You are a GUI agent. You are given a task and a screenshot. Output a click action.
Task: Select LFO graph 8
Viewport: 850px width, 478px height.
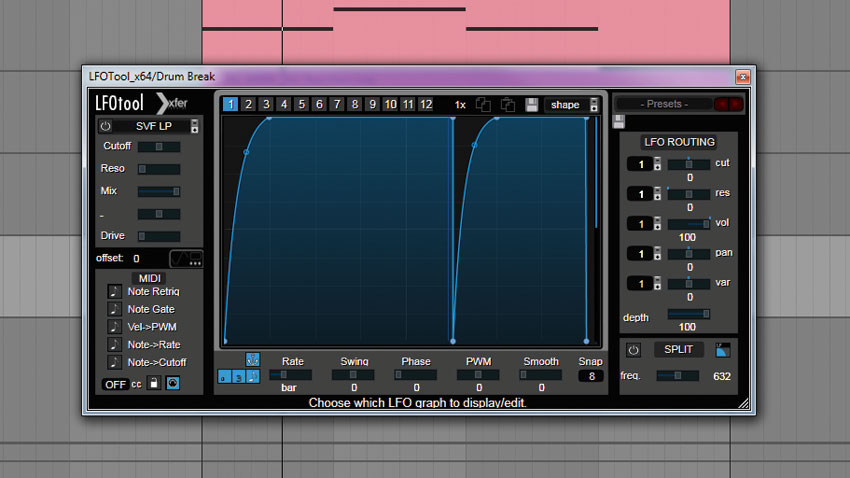point(355,104)
